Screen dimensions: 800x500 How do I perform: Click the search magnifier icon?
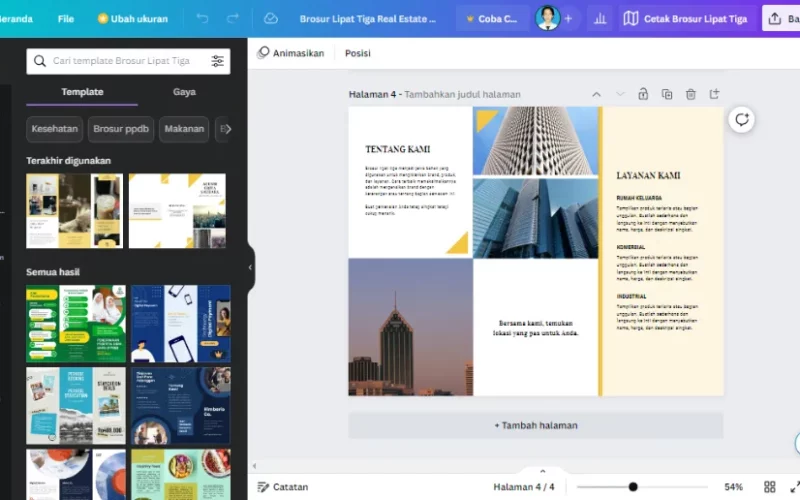(x=39, y=61)
